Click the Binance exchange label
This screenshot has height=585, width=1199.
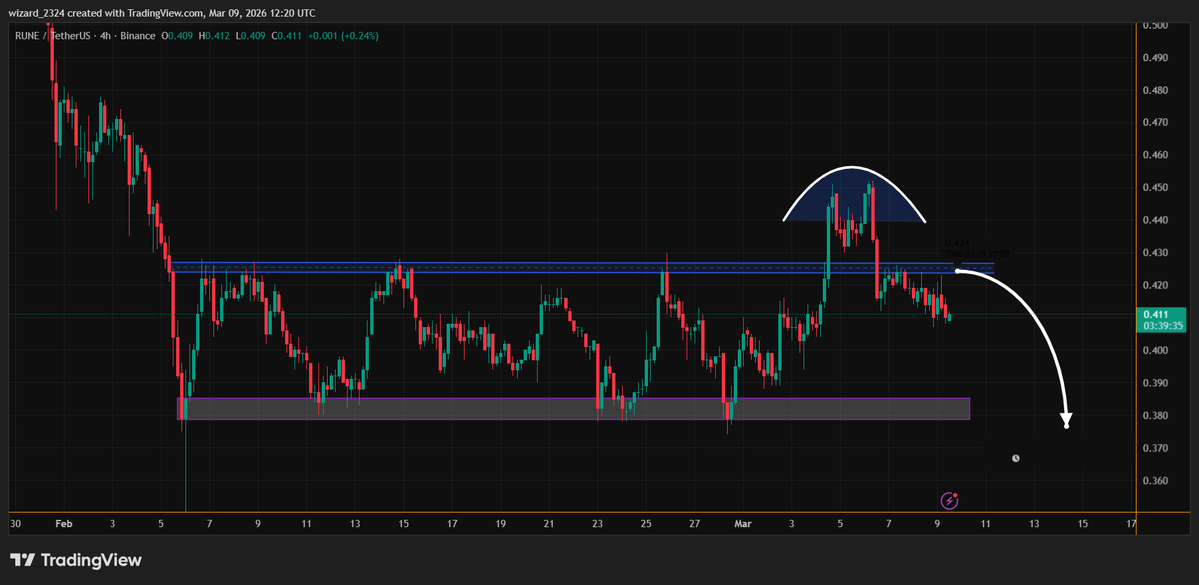tap(135, 36)
